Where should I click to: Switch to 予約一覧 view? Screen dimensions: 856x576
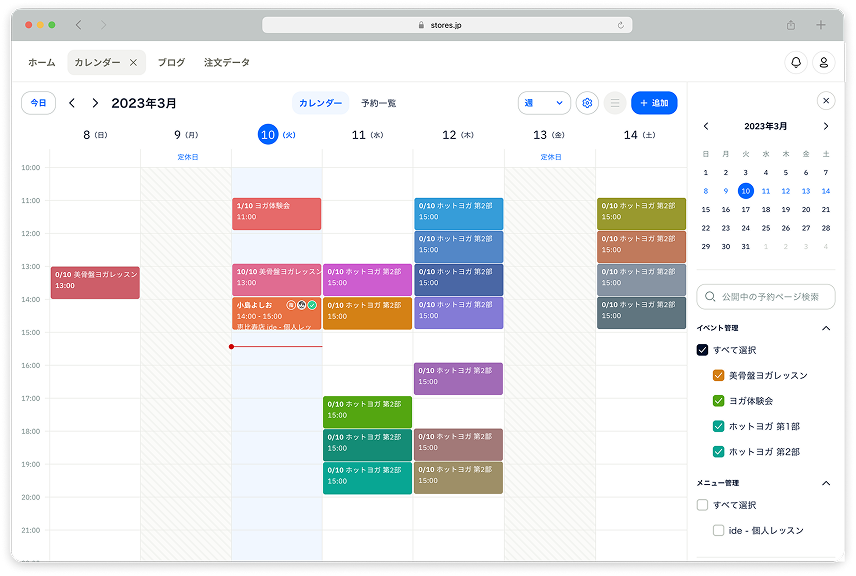point(378,103)
